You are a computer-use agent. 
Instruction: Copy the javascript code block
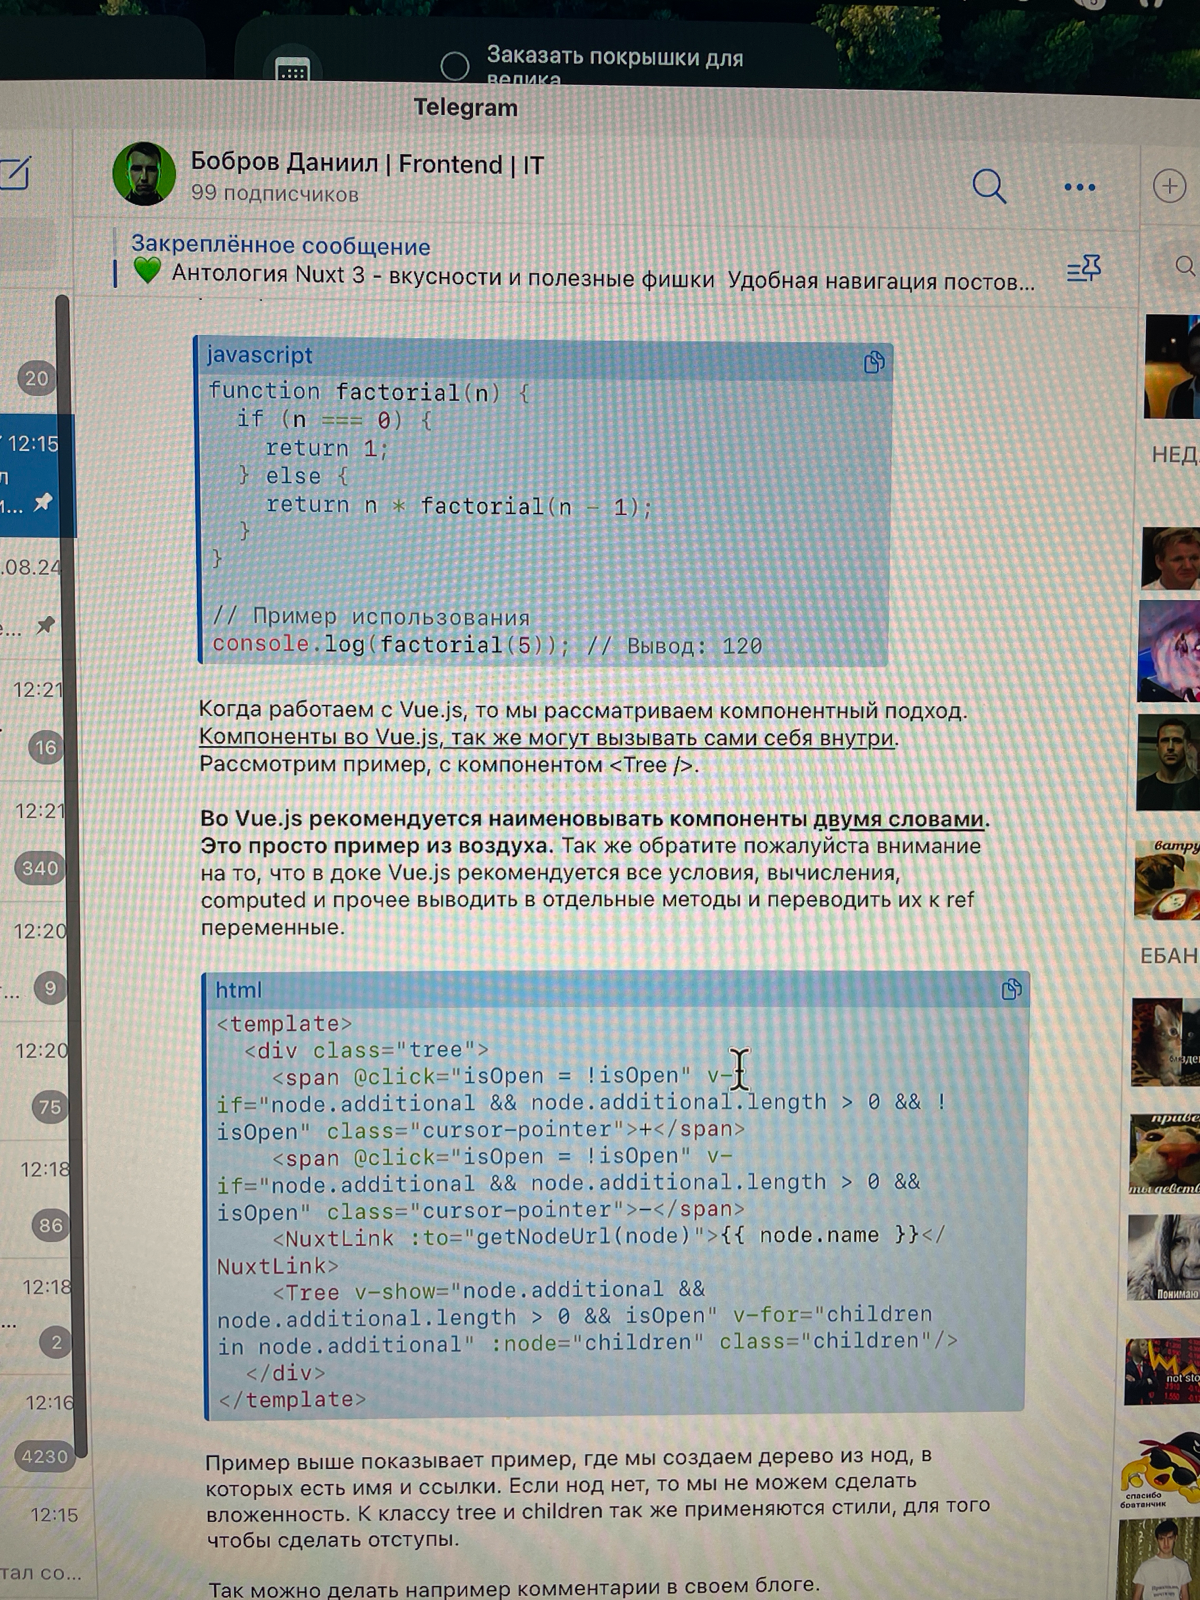point(874,362)
